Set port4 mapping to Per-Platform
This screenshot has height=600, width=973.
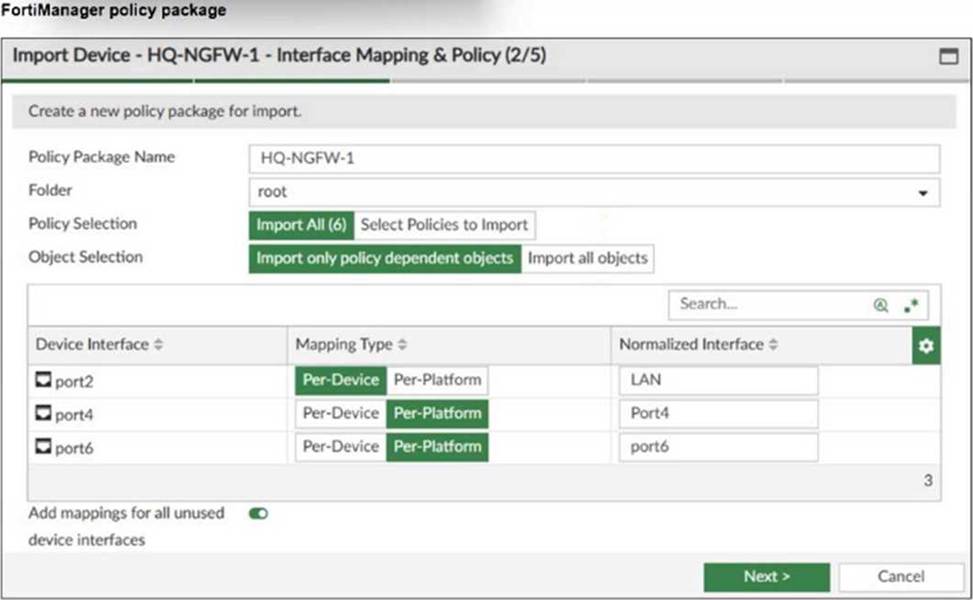[437, 413]
